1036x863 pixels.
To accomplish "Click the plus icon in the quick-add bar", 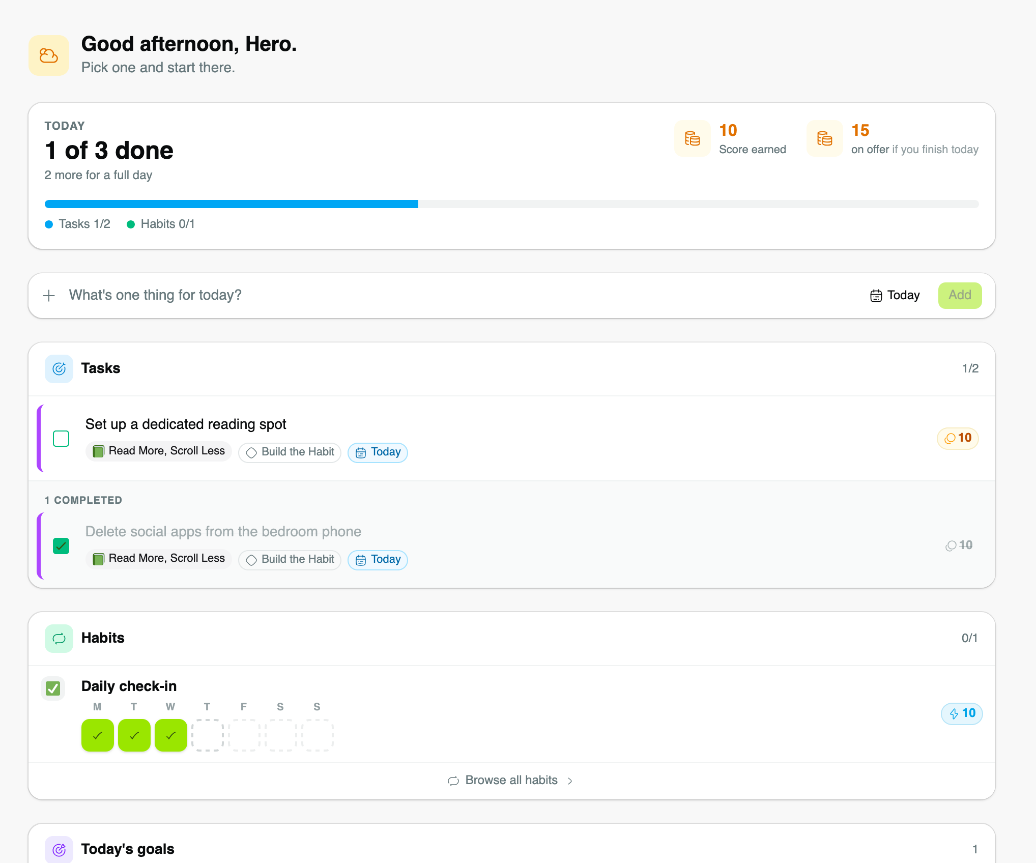I will tap(49, 295).
